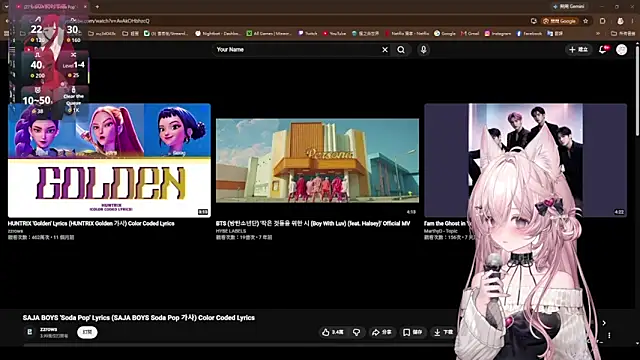The image size is (640, 360).
Task: Click the YouTube search magnifier button
Action: pos(401,50)
